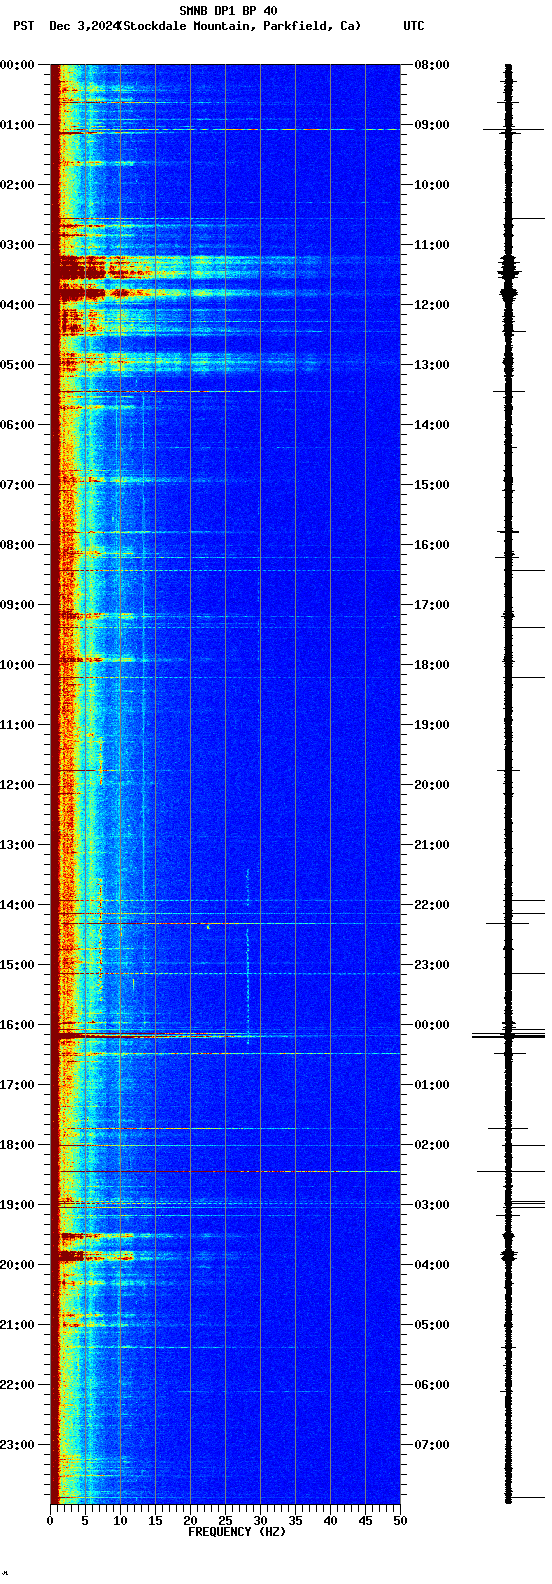The width and height of the screenshot is (552, 1584).
Task: Click the '00:00' PST time label
Action: (x=17, y=65)
